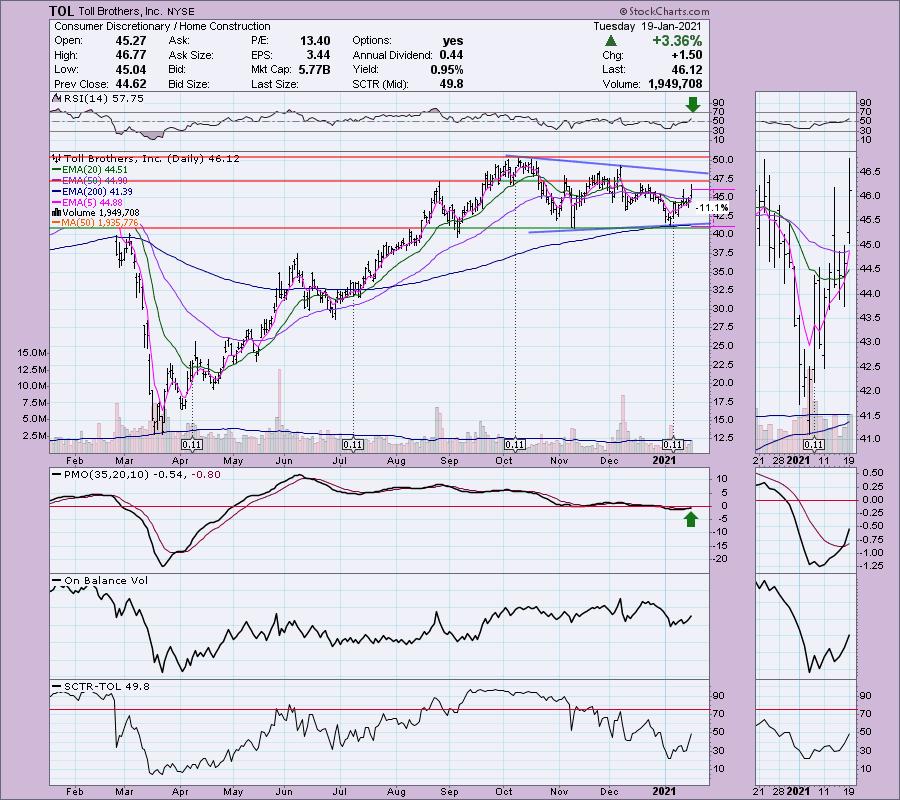
Task: Click the Annual Dividend value 0.44
Action: coord(451,55)
